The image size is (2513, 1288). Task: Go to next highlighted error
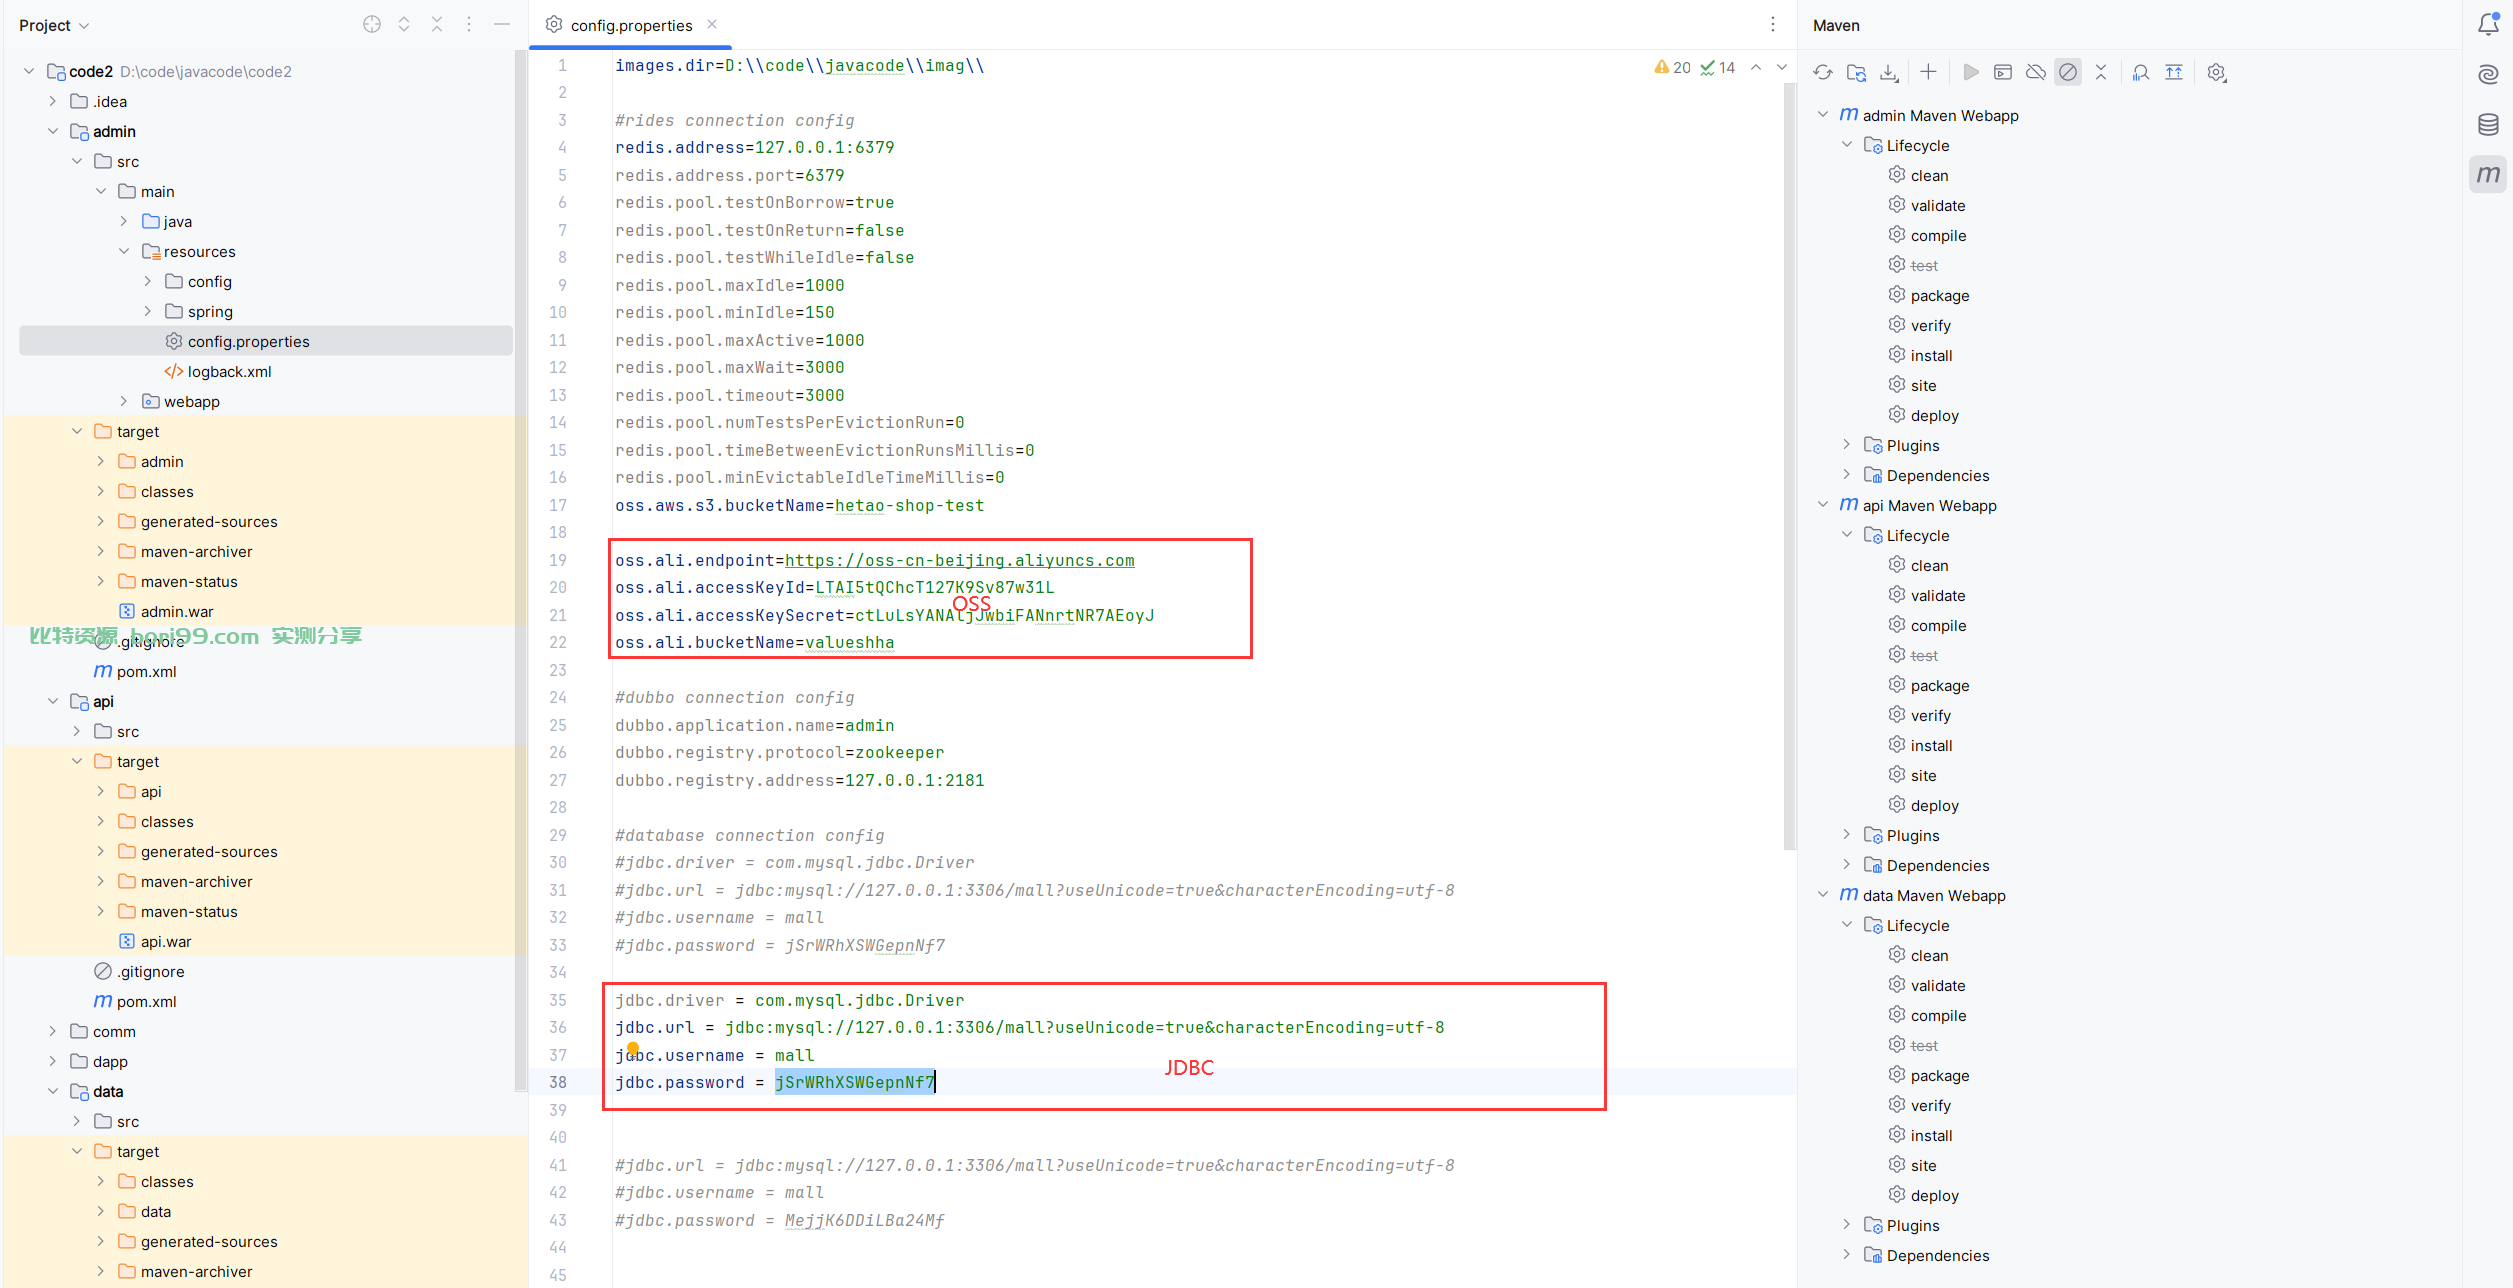pyautogui.click(x=1782, y=68)
